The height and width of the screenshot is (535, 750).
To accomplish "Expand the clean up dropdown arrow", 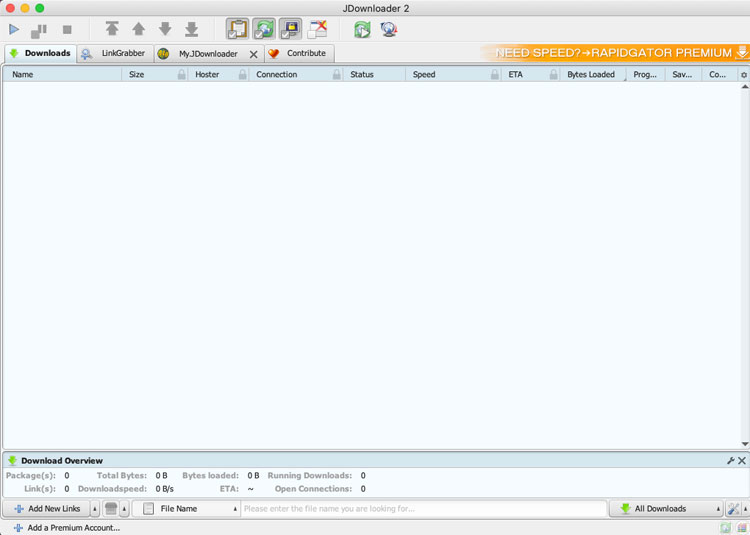I will 124,509.
